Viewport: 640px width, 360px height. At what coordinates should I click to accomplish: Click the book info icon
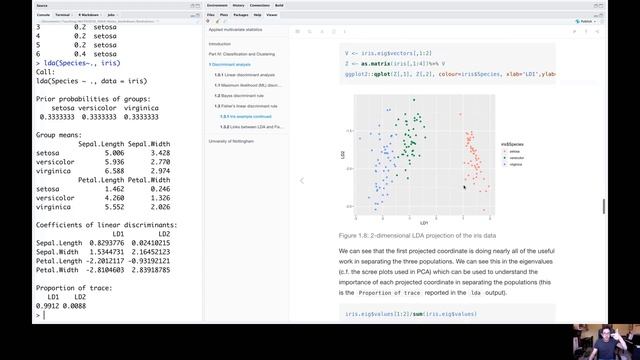coord(345,31)
